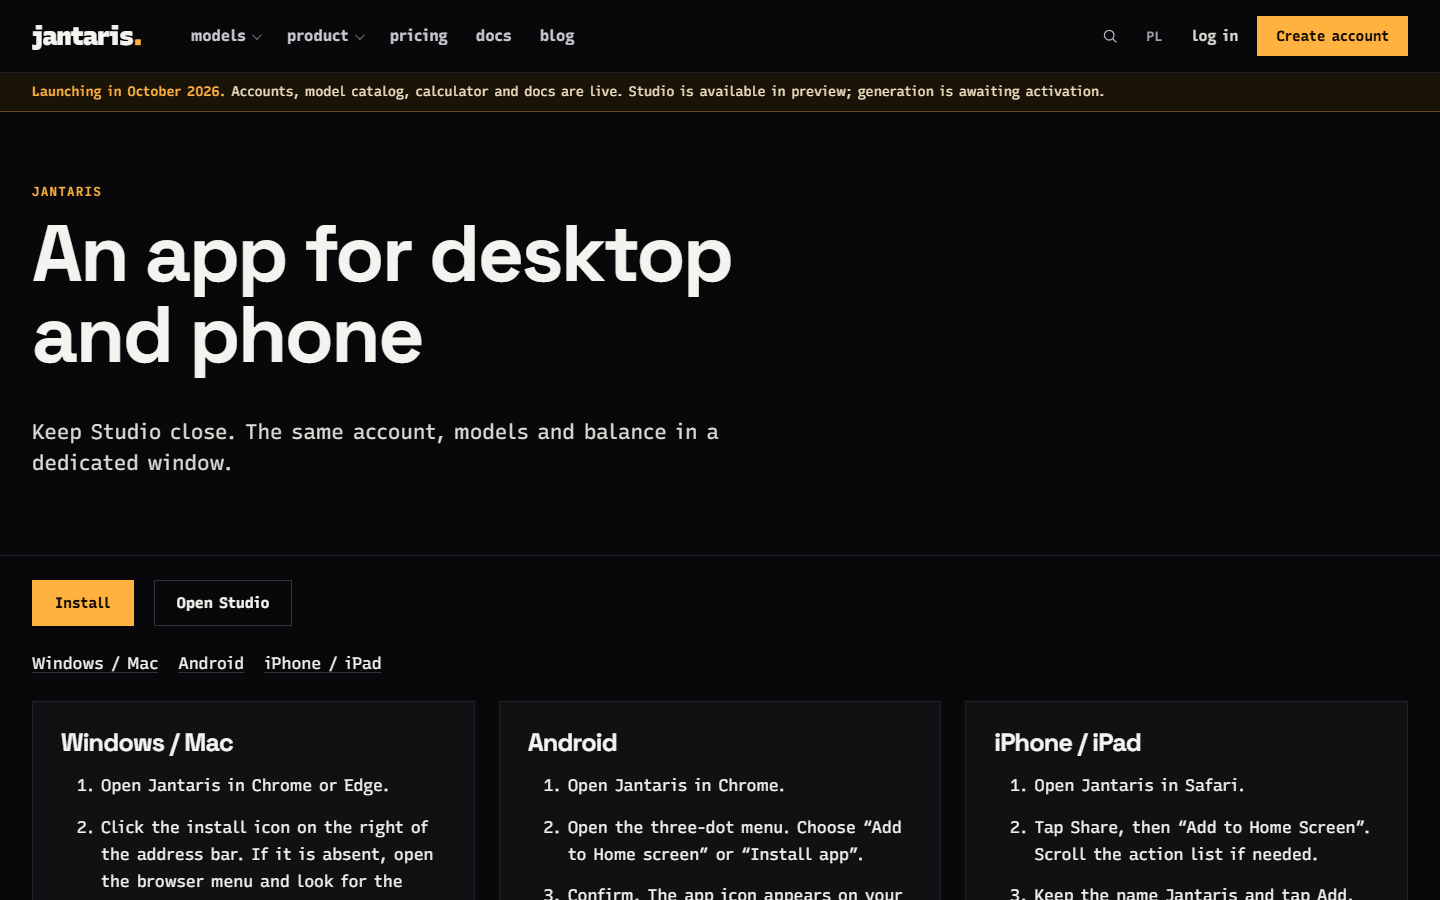Click the "Keep Studio close" subtitle text
This screenshot has height=900, width=1440.
tap(375, 447)
